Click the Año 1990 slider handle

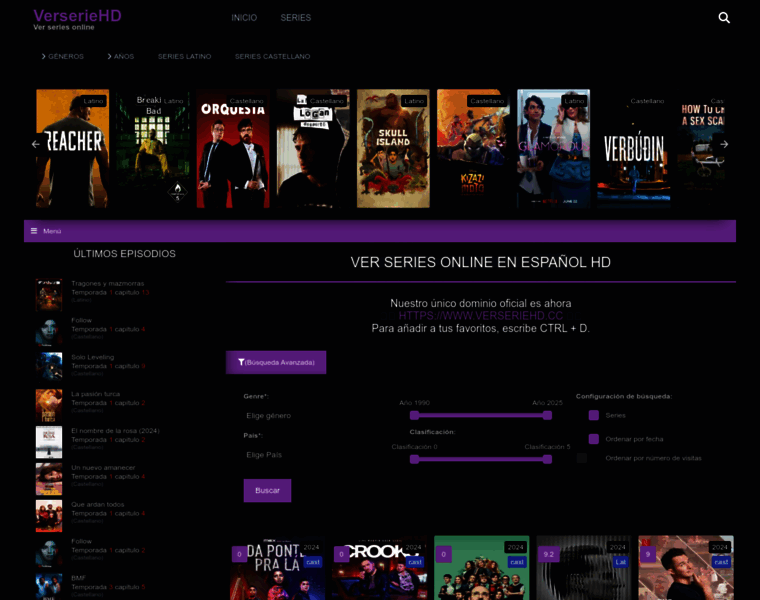point(414,415)
